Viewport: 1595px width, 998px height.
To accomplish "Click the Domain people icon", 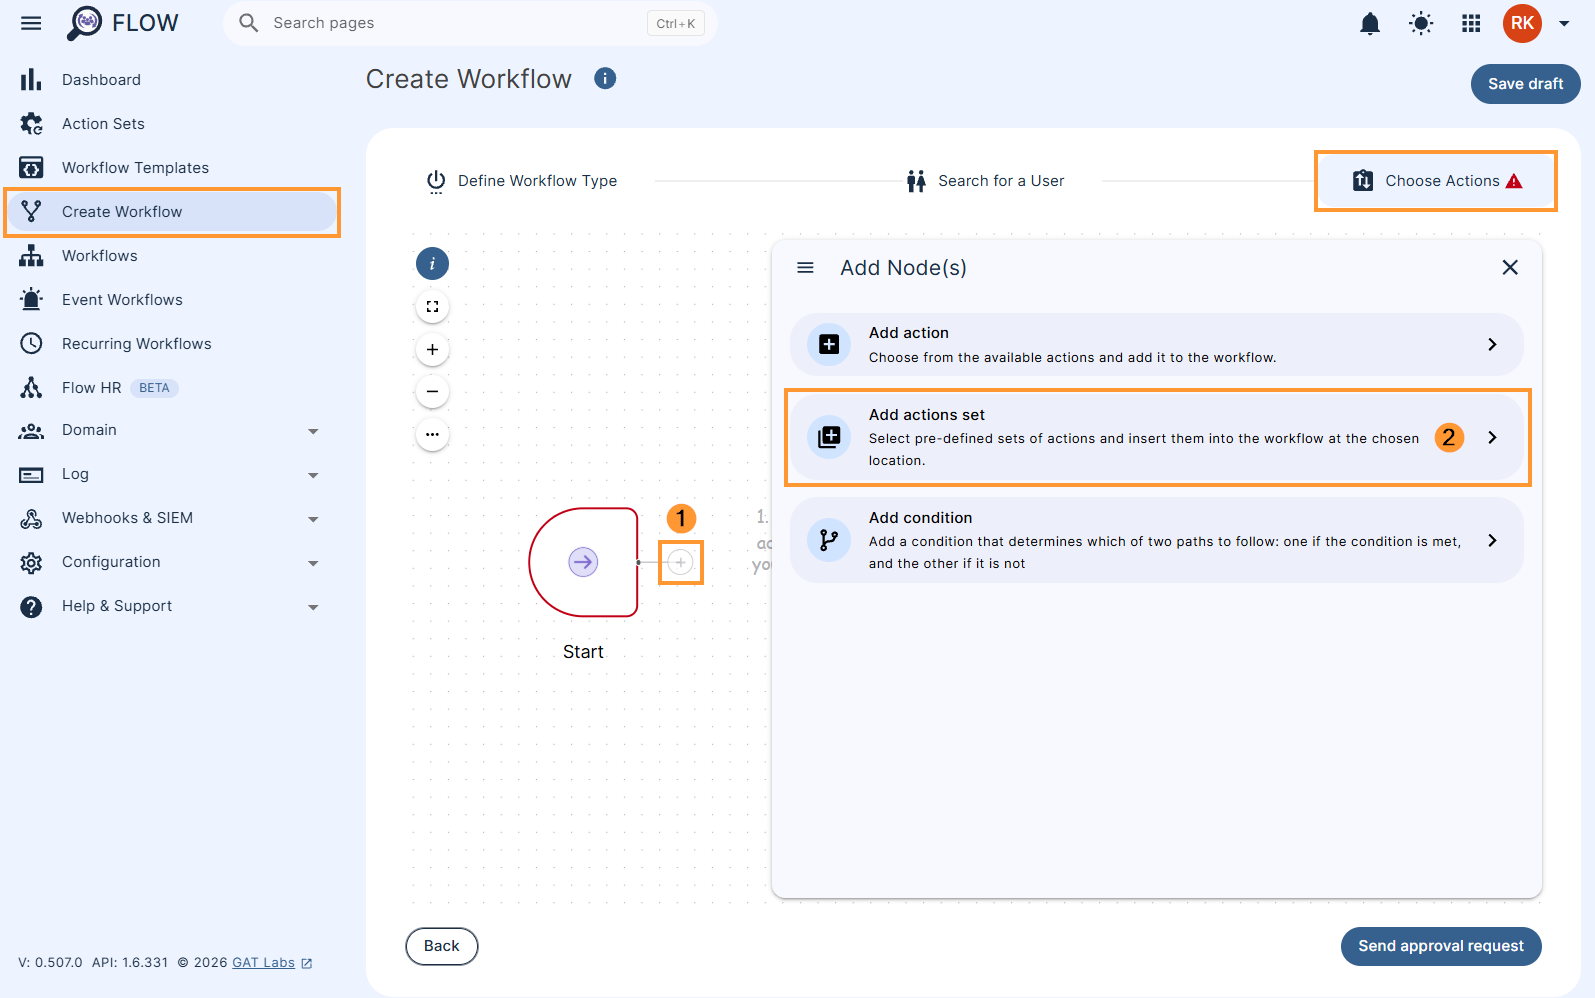I will coord(31,431).
